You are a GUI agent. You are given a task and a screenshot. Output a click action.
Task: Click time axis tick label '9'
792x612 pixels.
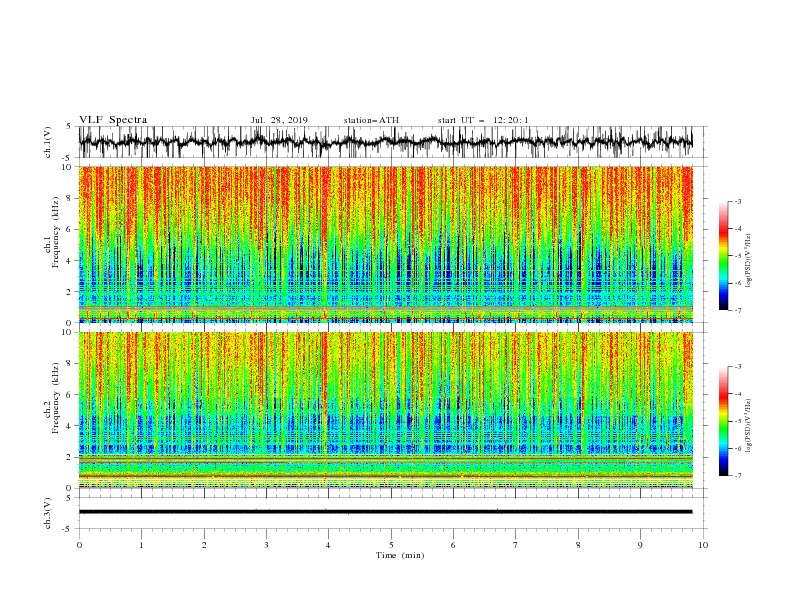click(640, 545)
